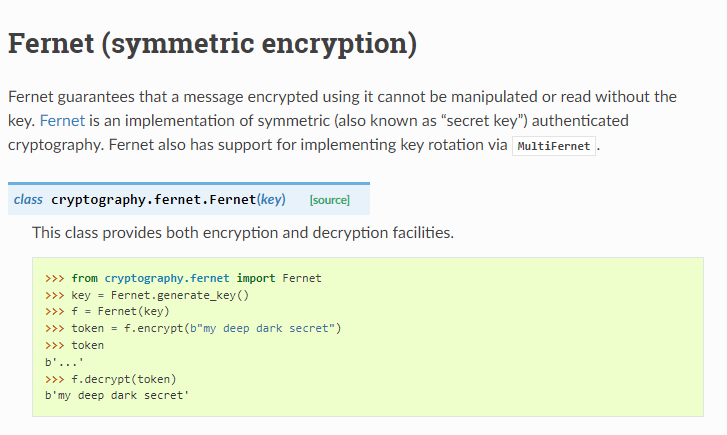Click the cryptography.fernet.Fernet class name

[x=153, y=199]
